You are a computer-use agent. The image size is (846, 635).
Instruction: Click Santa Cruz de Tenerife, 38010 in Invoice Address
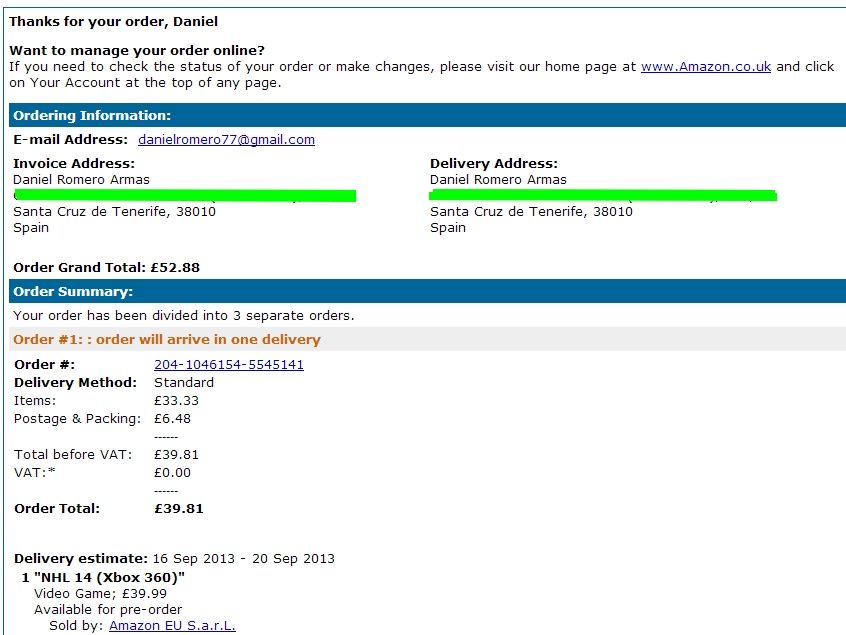(x=114, y=211)
